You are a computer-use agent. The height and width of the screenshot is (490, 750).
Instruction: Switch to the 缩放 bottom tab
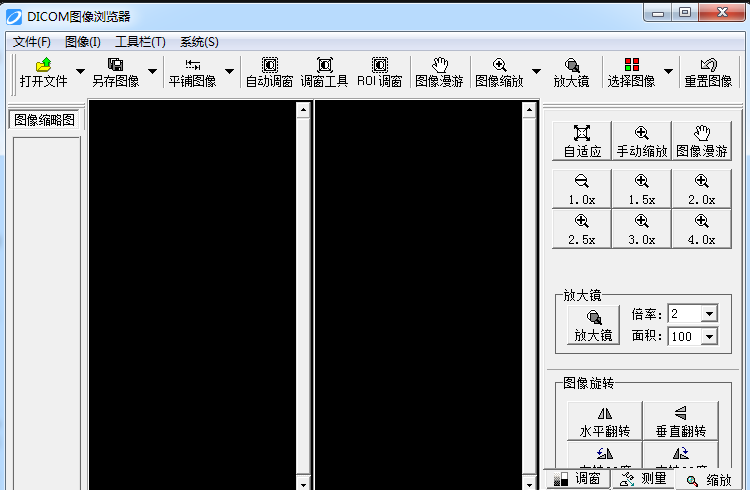click(710, 480)
